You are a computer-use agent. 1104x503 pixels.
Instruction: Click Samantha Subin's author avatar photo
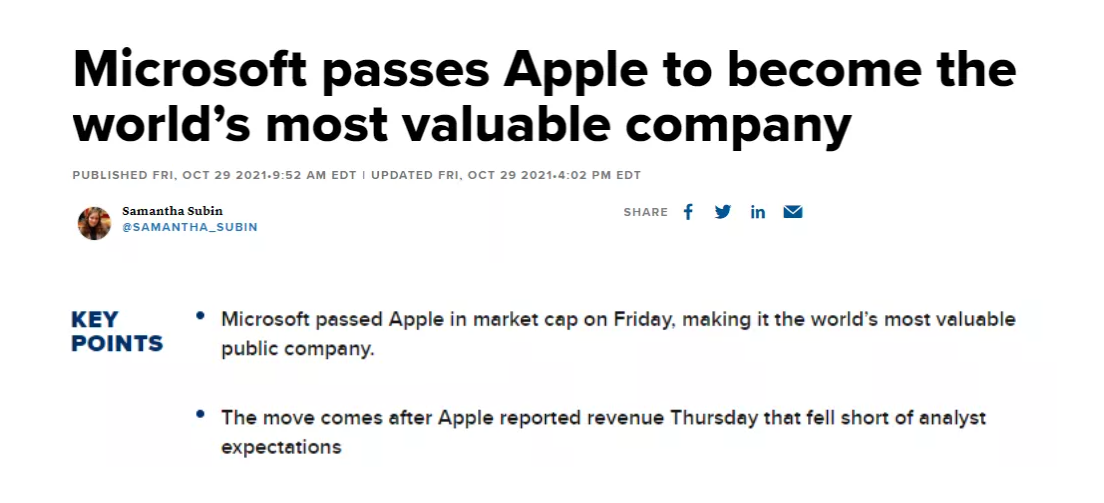coord(94,223)
